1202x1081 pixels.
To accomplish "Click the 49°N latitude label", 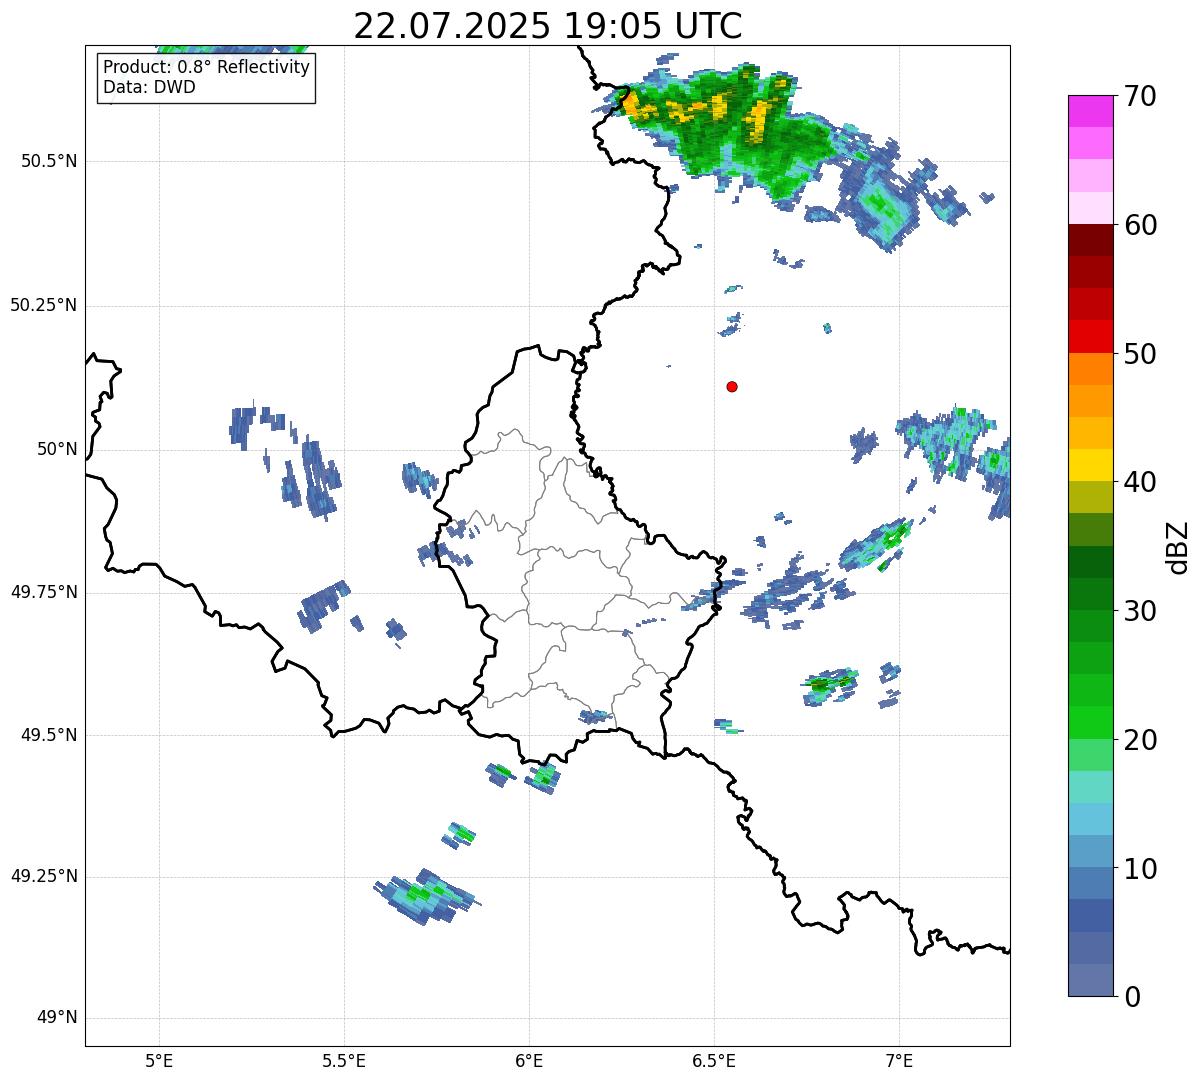I will pos(57,1018).
